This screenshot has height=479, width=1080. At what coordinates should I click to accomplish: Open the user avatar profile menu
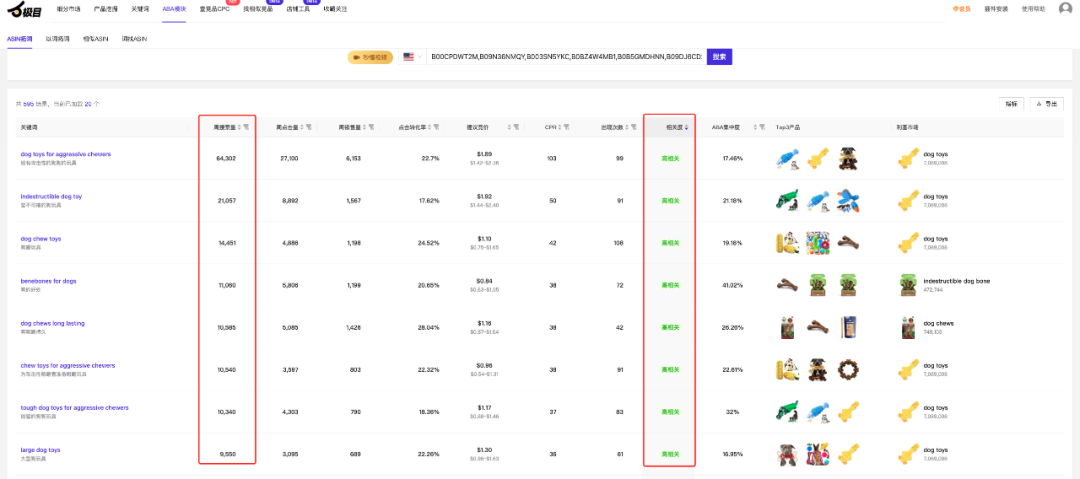1064,8
